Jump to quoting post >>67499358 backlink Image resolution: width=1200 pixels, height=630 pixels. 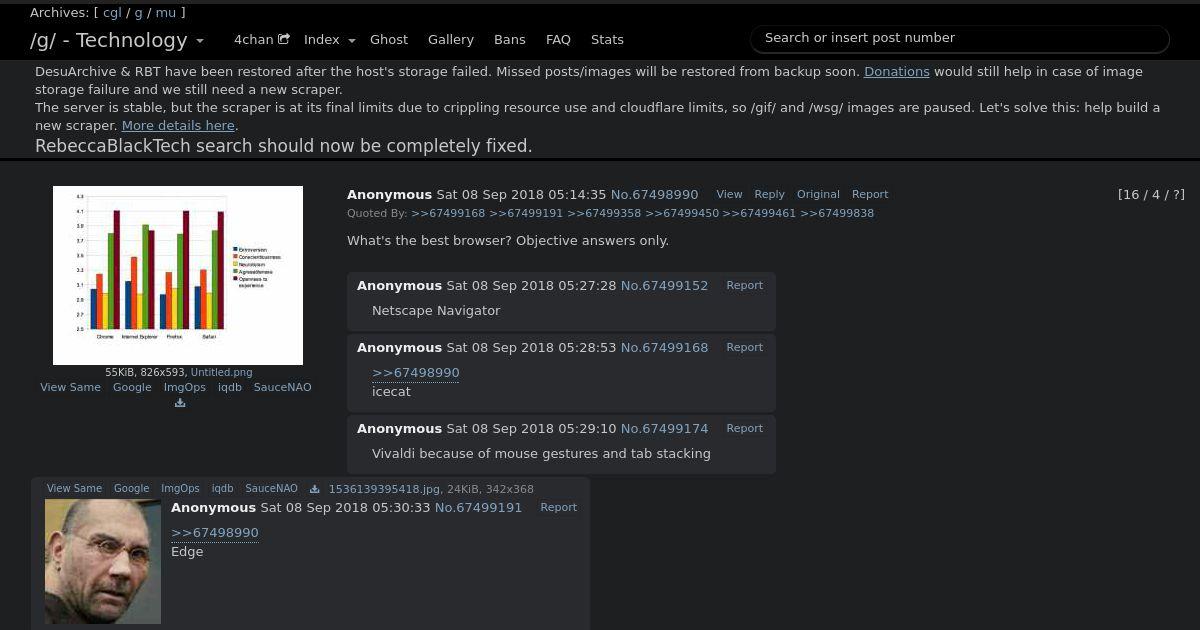(x=604, y=214)
